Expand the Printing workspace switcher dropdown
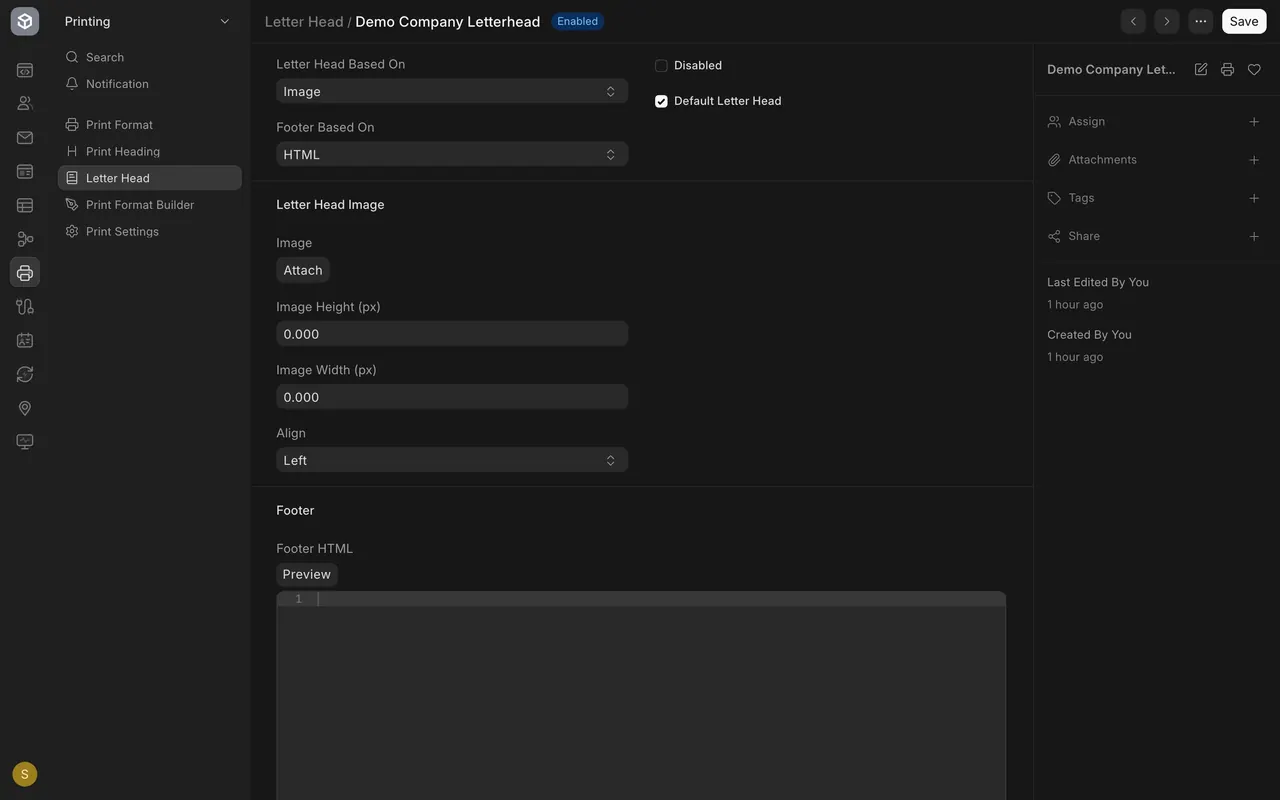 [x=148, y=21]
